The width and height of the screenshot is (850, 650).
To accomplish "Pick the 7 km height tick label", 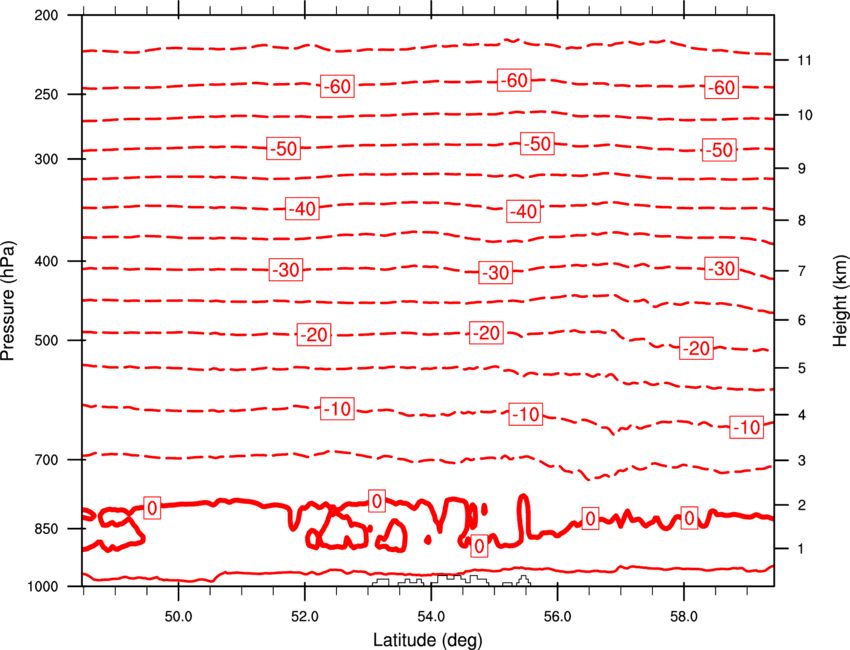I will [x=802, y=271].
